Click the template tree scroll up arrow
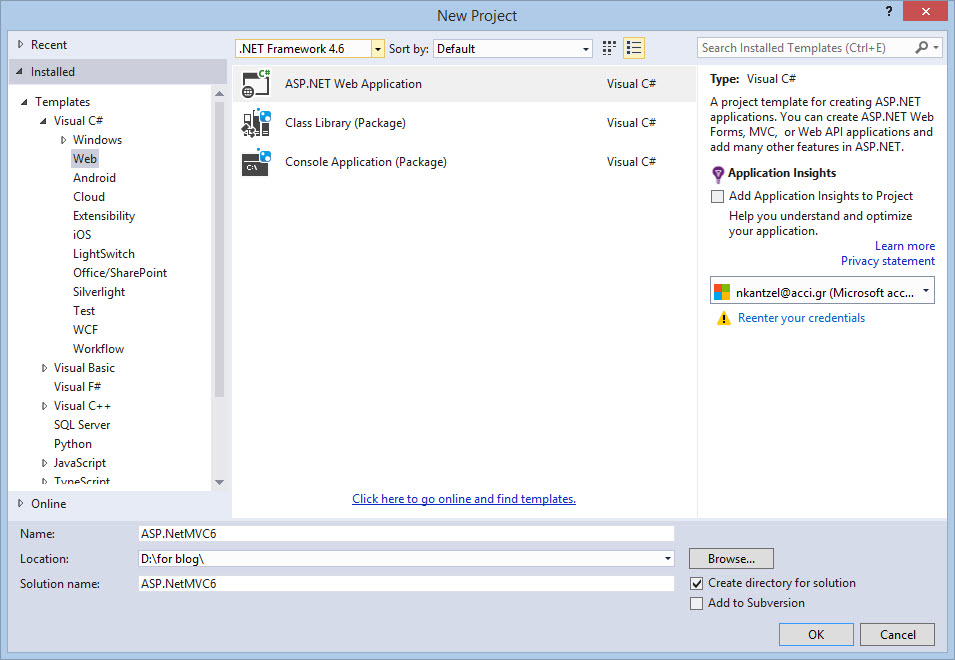 [x=219, y=94]
